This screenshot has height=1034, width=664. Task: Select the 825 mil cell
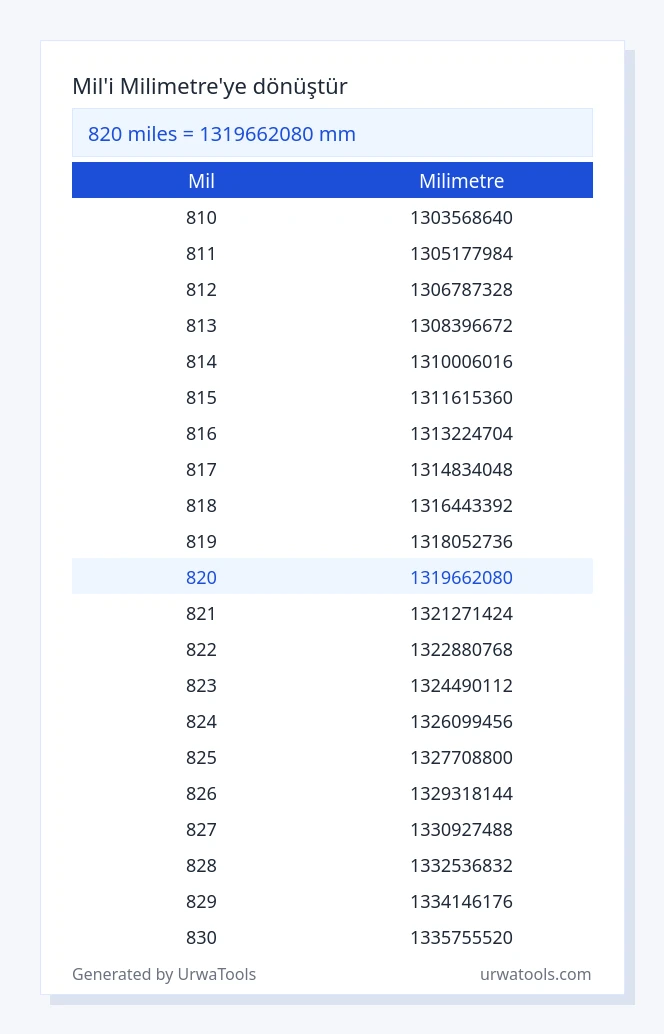[201, 757]
